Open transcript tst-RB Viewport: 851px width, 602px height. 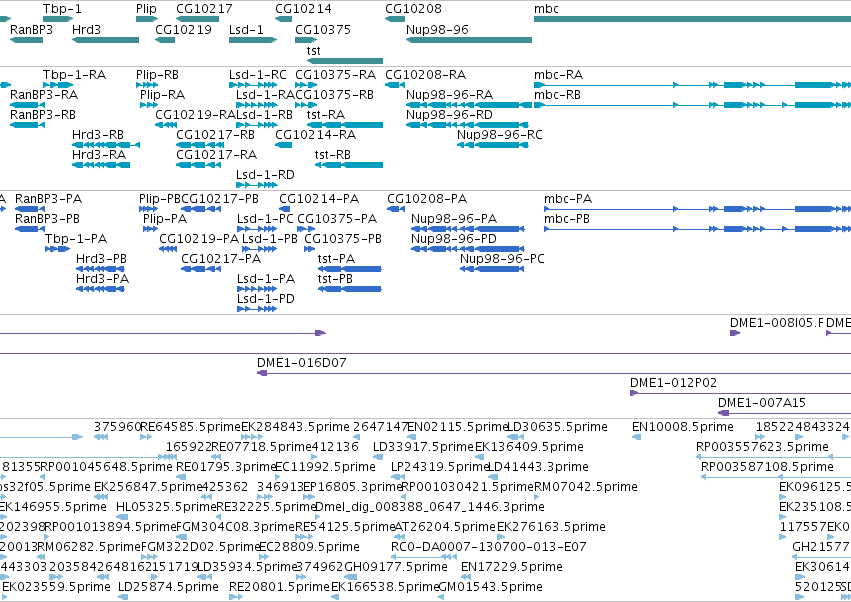(333, 155)
